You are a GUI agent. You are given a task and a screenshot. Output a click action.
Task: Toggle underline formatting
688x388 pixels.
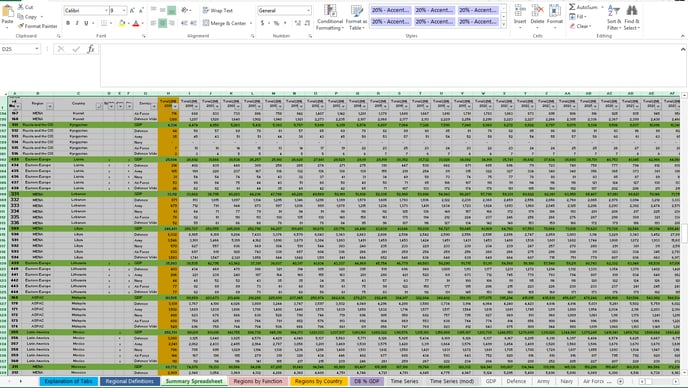pos(86,23)
